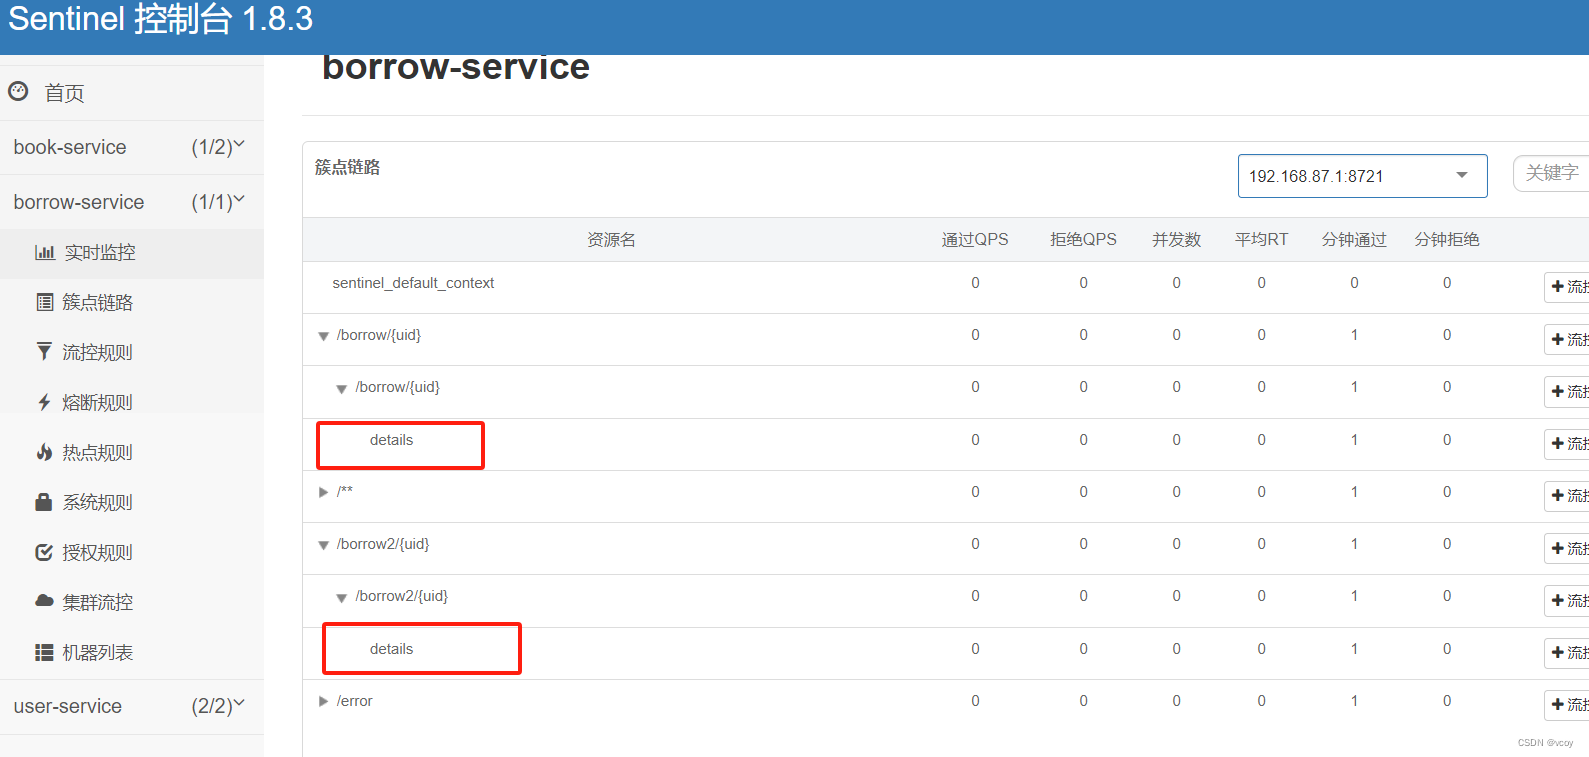Screen dimensions: 1589x757
Task: Collapse the top-level /borrow/{uid} tree node
Action: (x=324, y=336)
